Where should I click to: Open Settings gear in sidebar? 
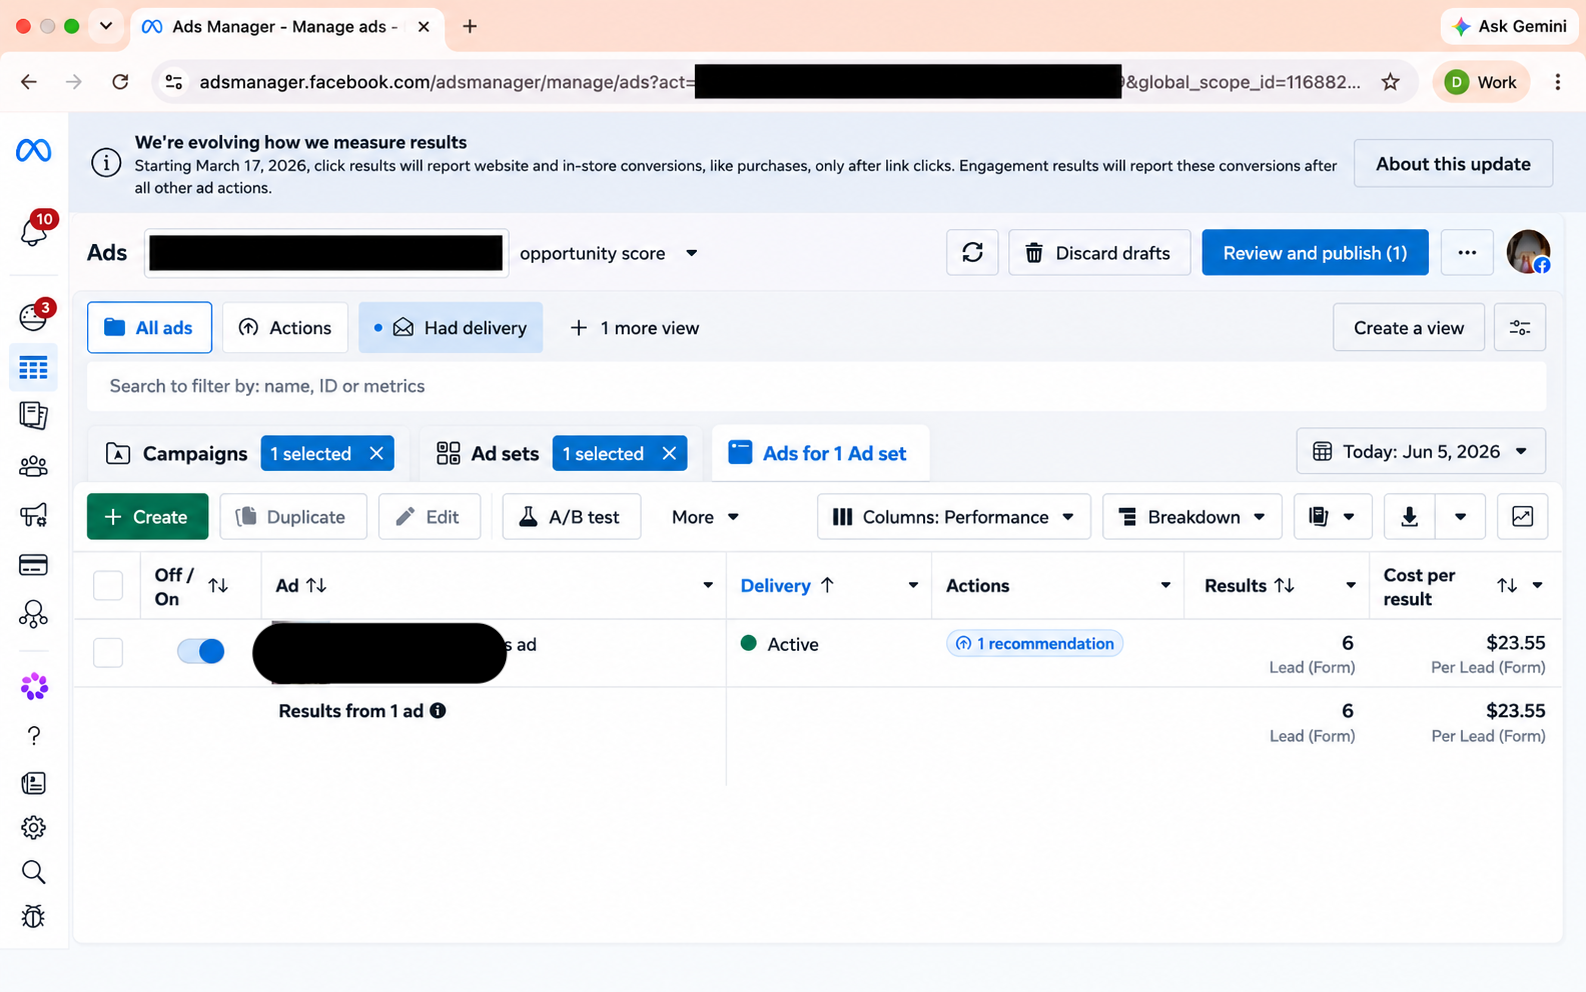point(33,828)
